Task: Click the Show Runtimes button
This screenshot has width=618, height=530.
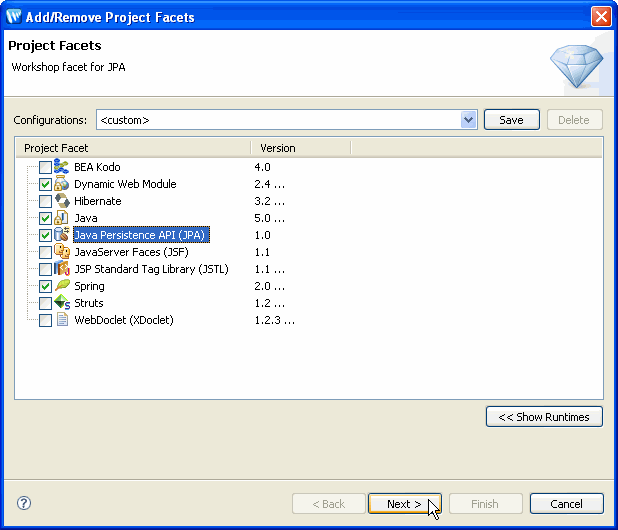Action: 544,417
